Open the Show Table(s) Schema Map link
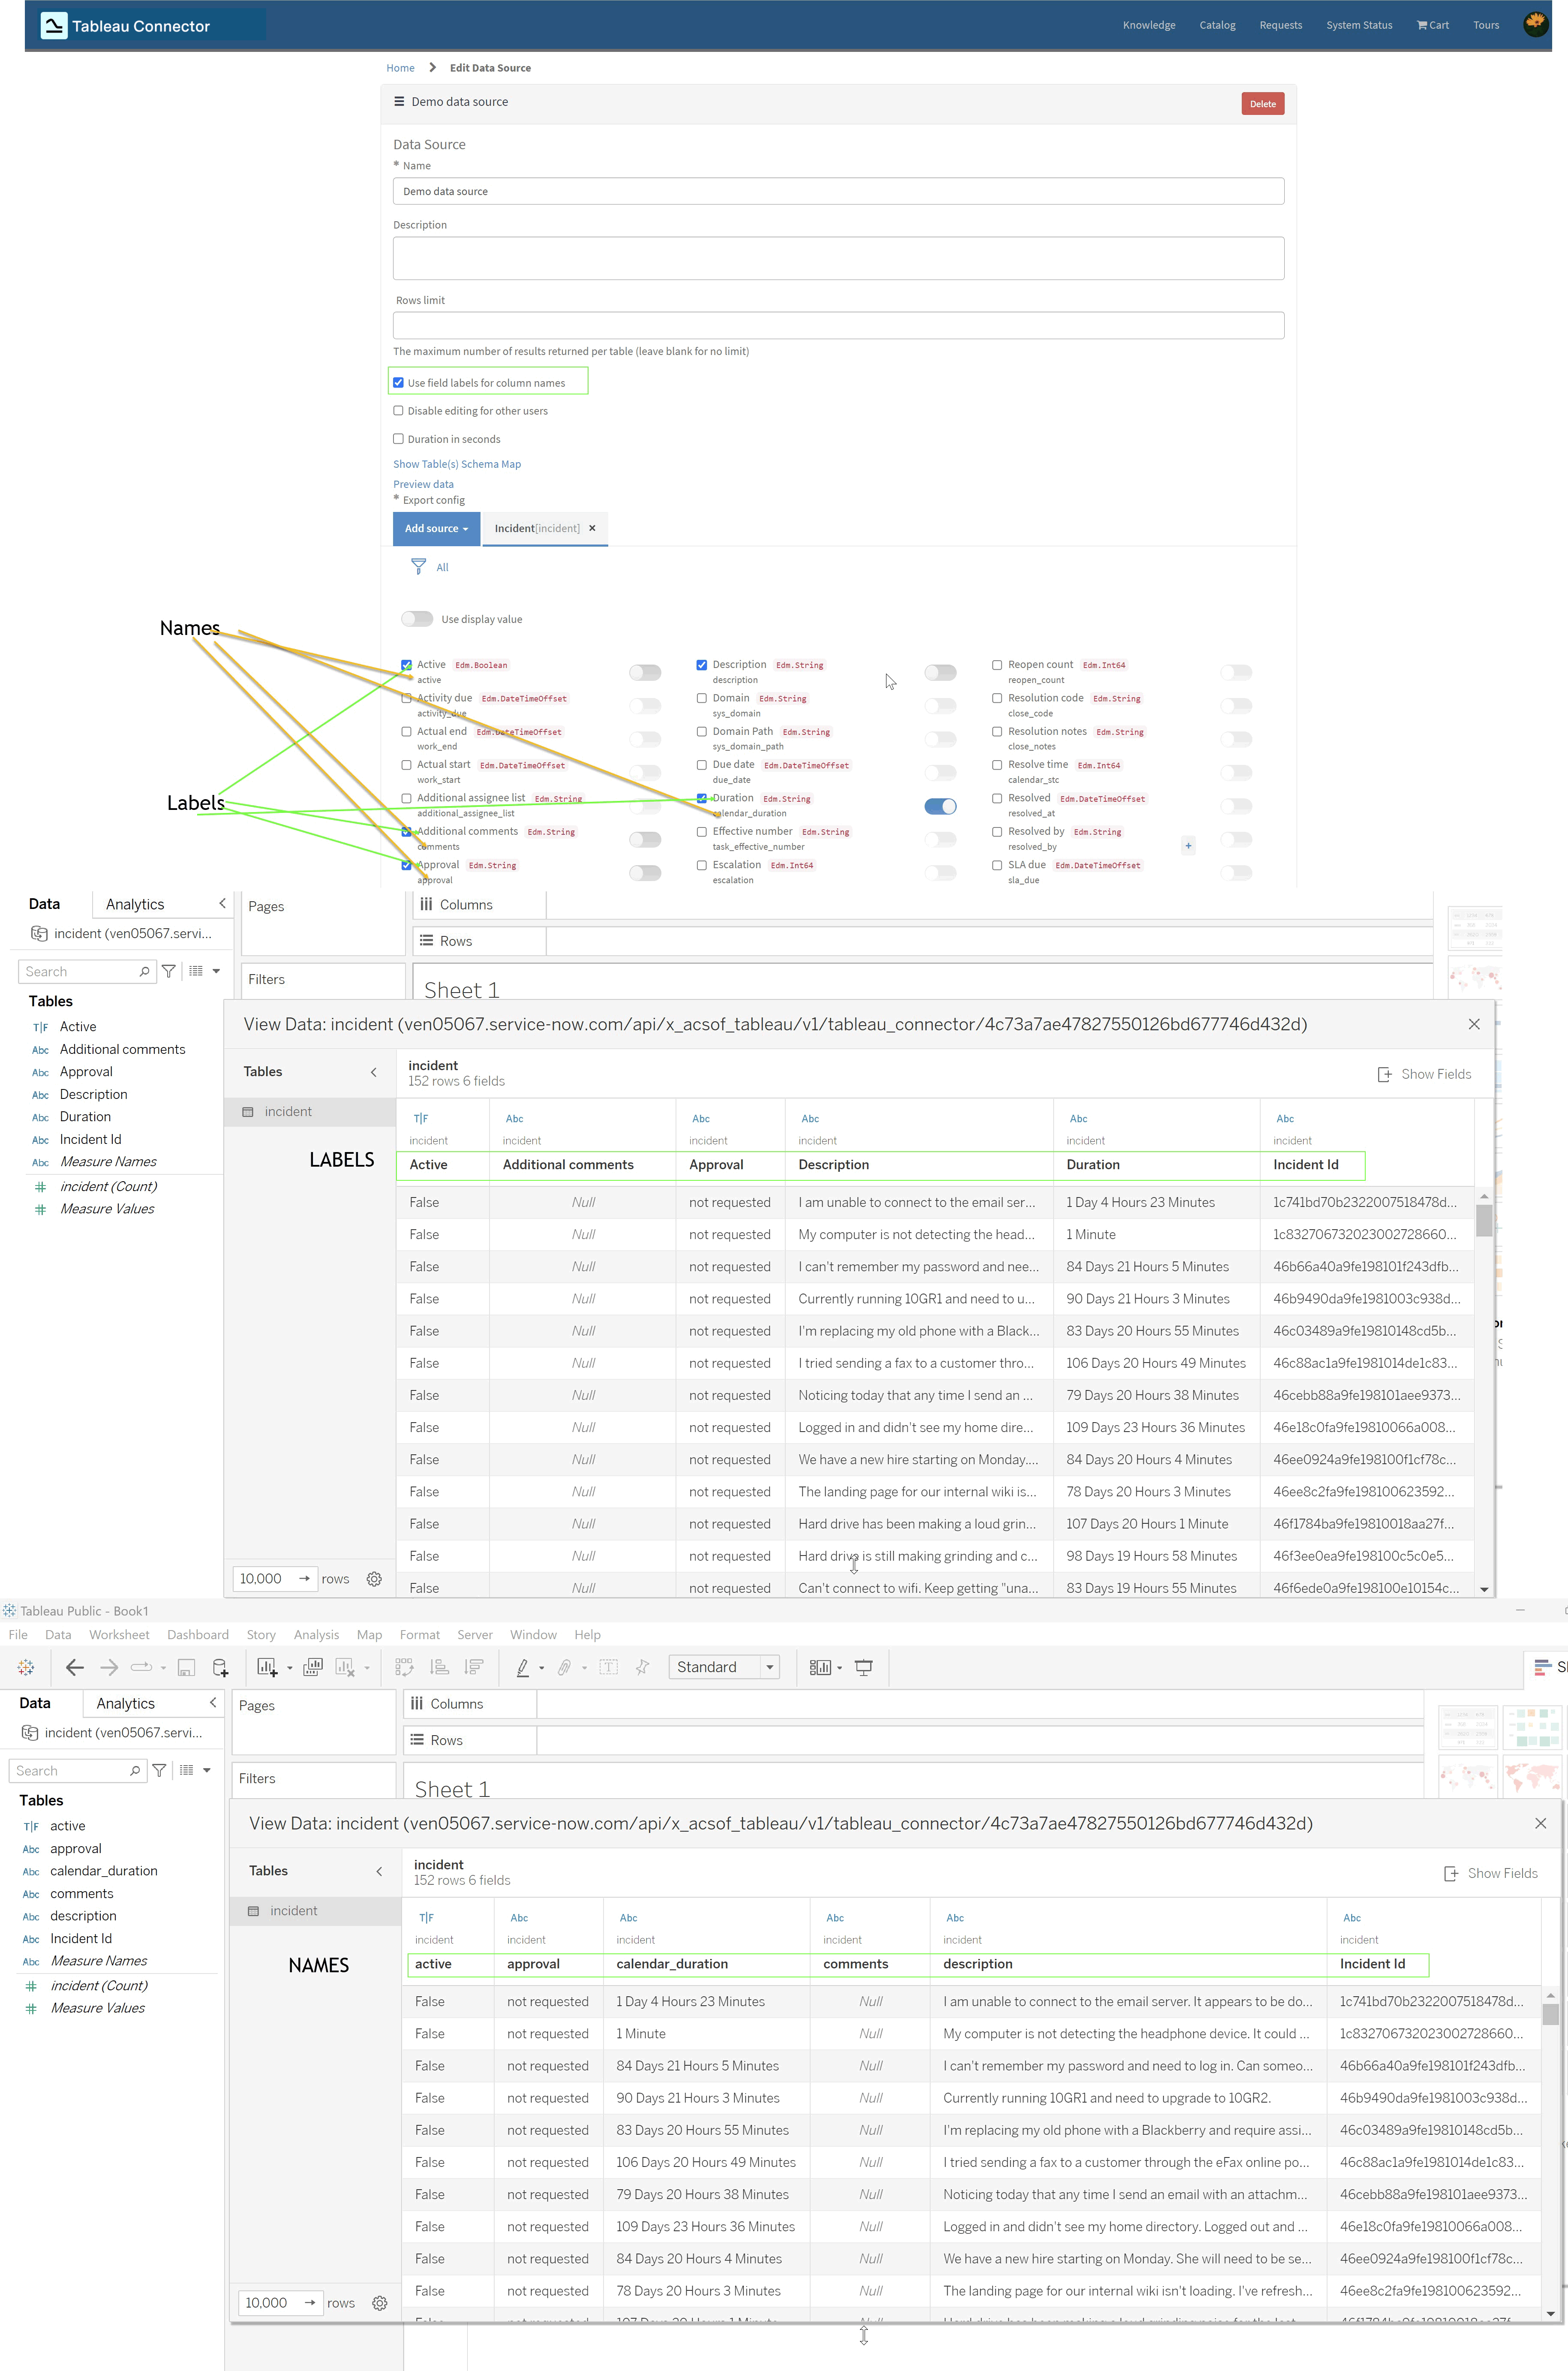 coord(457,463)
